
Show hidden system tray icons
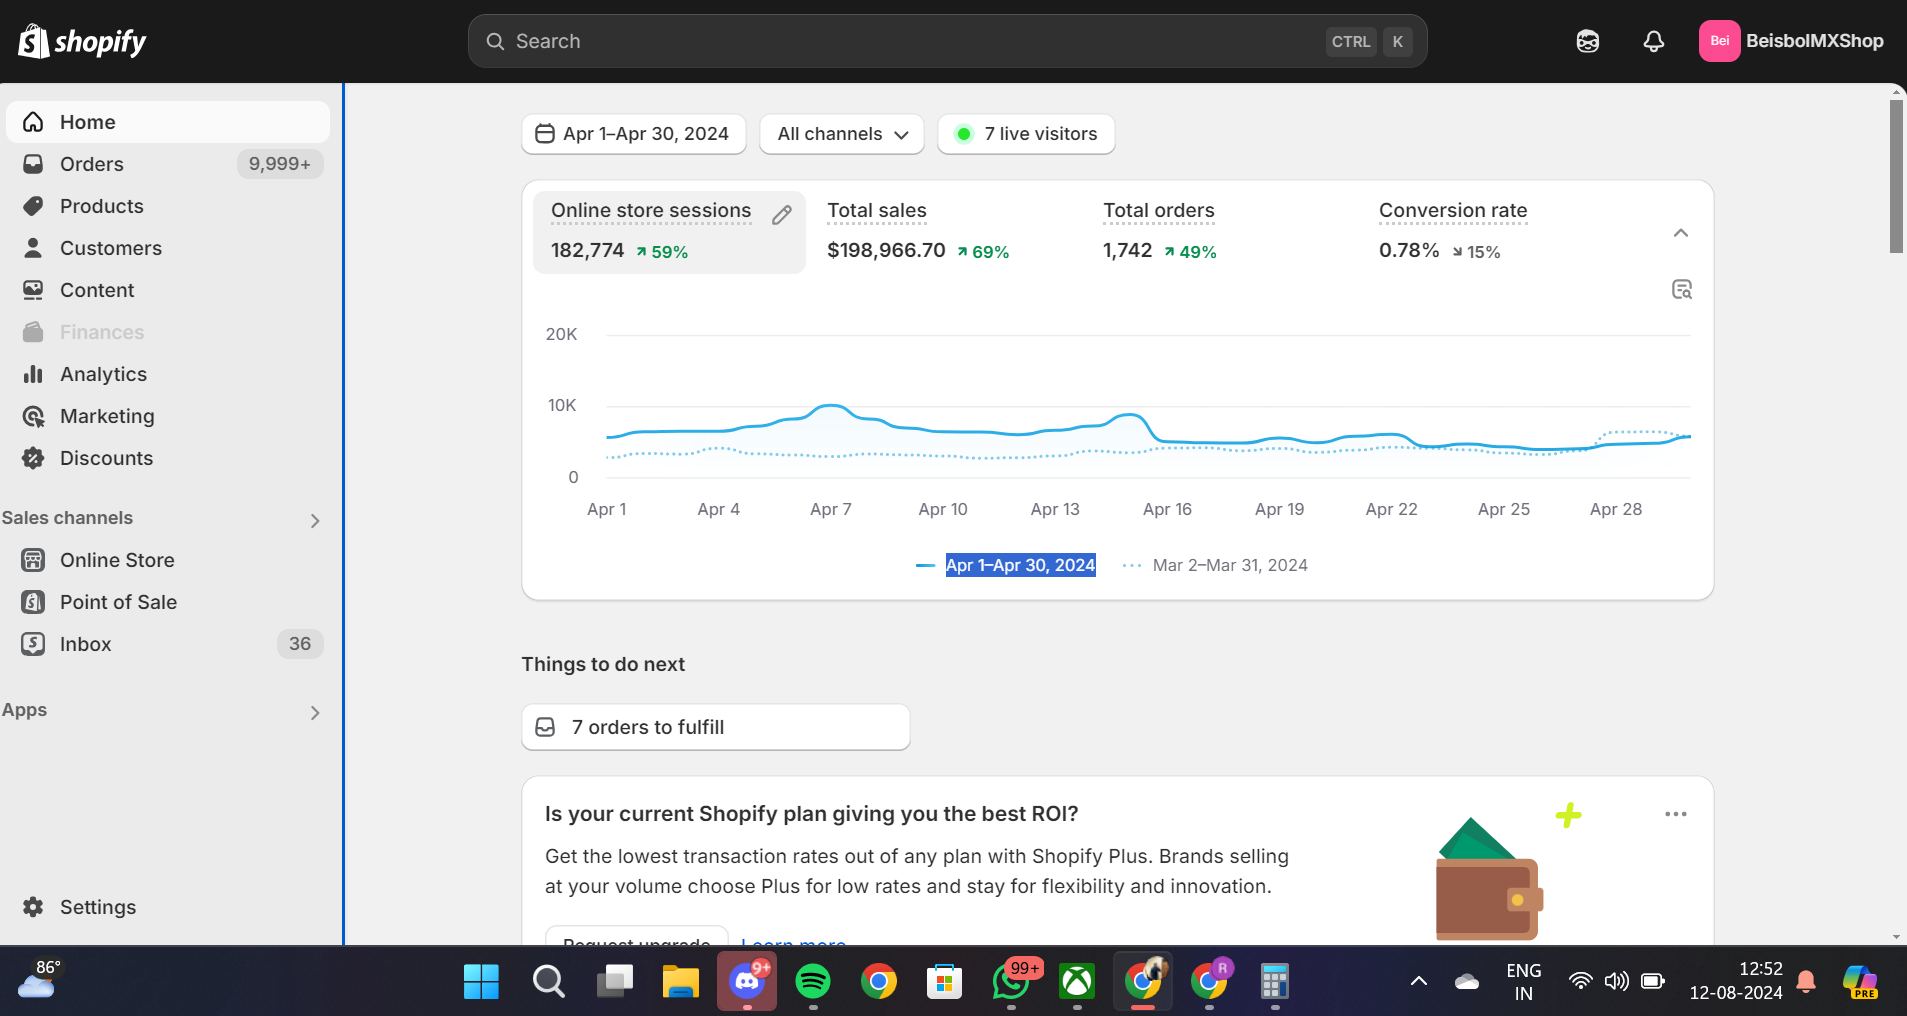tap(1418, 981)
